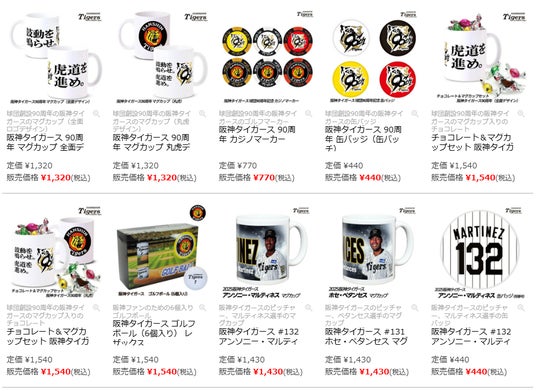
Task: Click magnifier icon on Martinez can badge item
Action: [521, 308]
